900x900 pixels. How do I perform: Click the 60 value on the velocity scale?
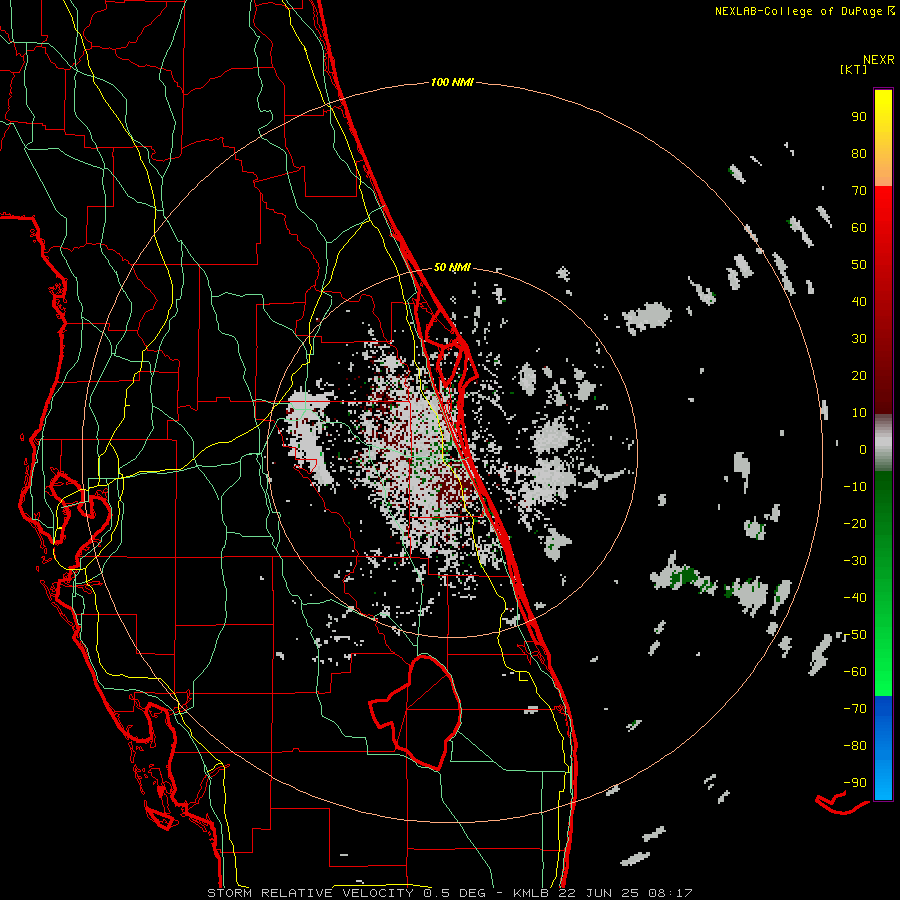(x=859, y=227)
